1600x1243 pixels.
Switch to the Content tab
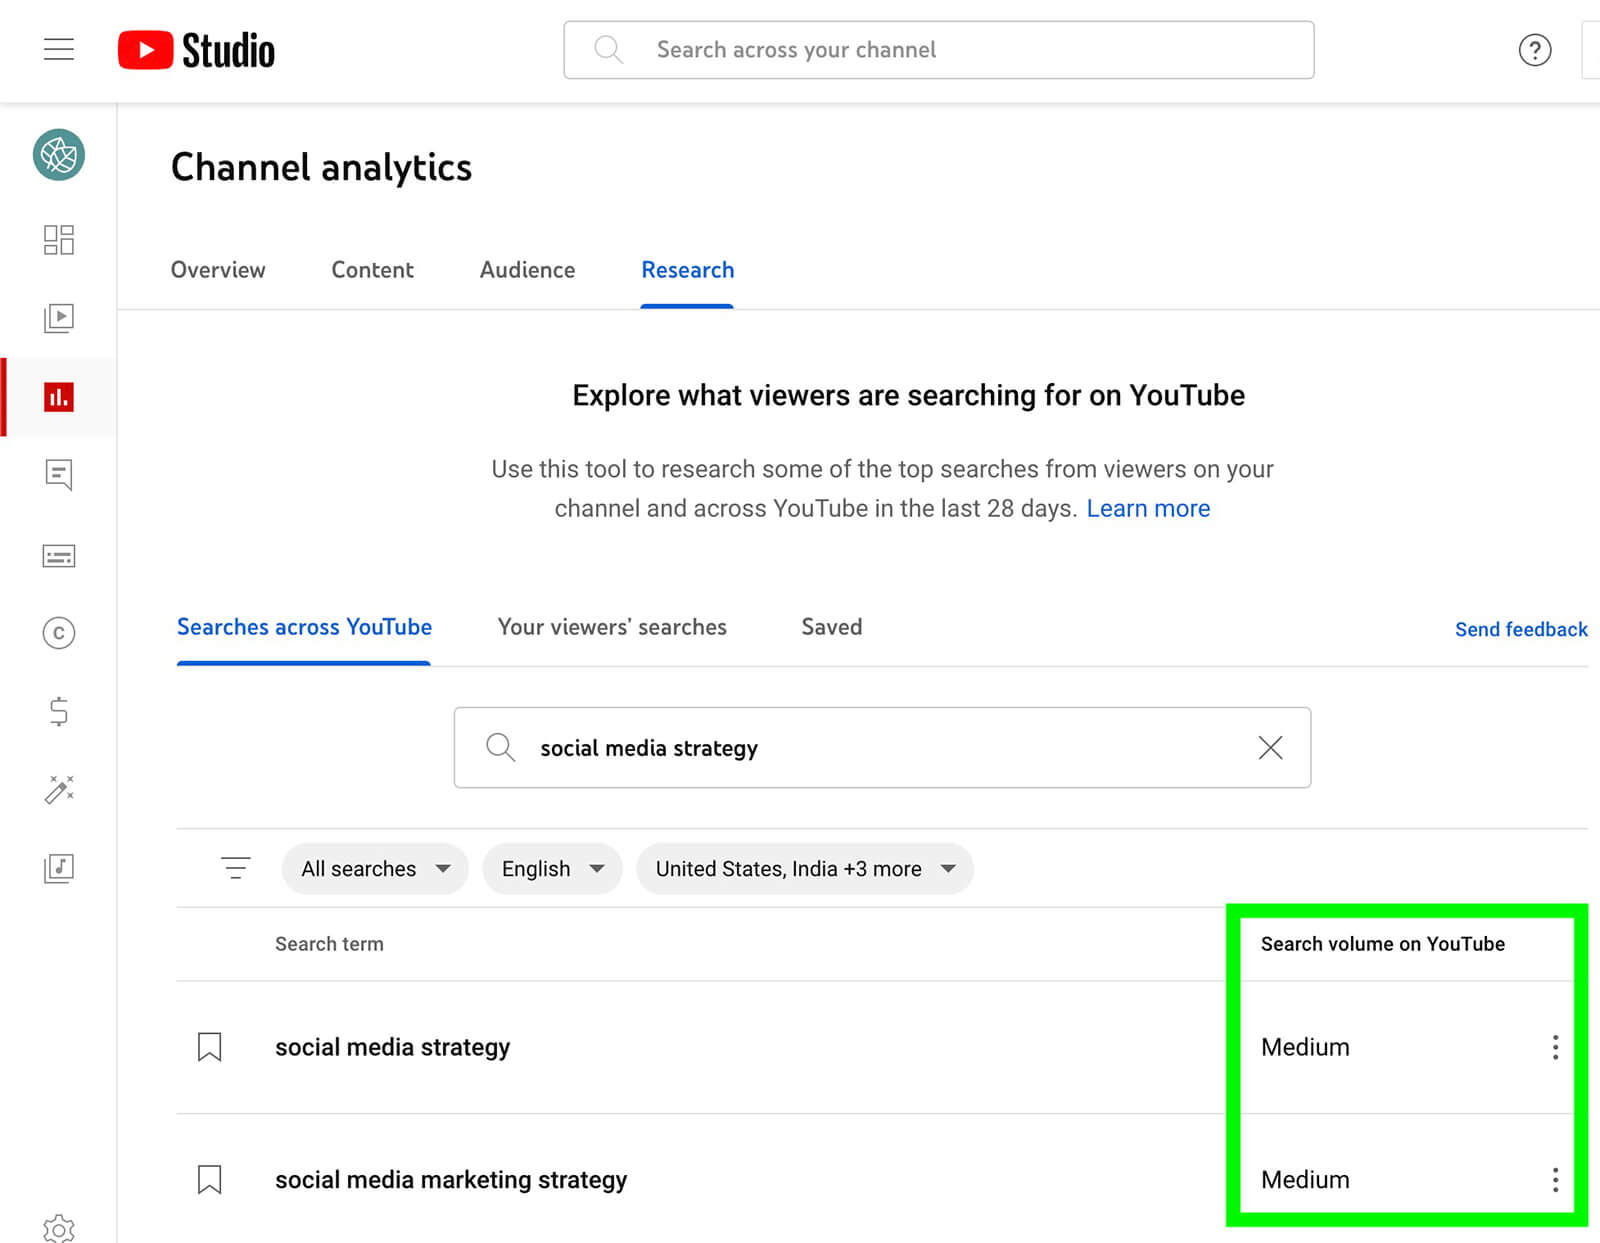372,270
